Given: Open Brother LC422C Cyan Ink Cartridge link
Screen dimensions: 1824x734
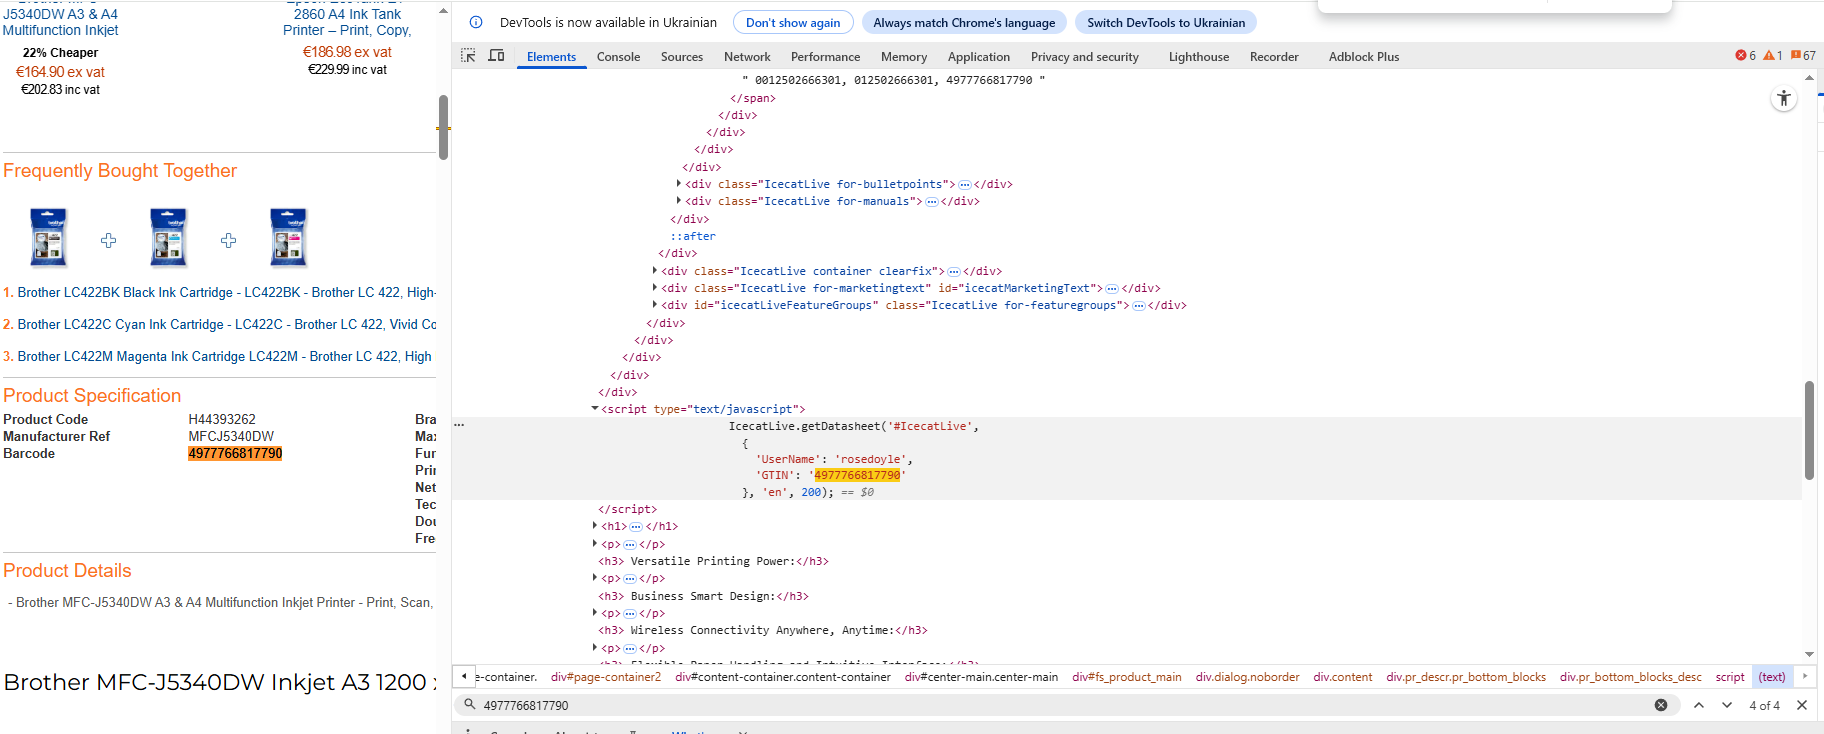Looking at the screenshot, I should pos(226,324).
